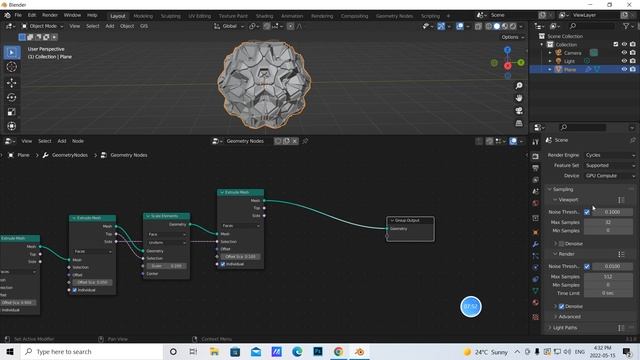640x360 pixels.
Task: Click the viewport Max Samples field
Action: (x=608, y=222)
